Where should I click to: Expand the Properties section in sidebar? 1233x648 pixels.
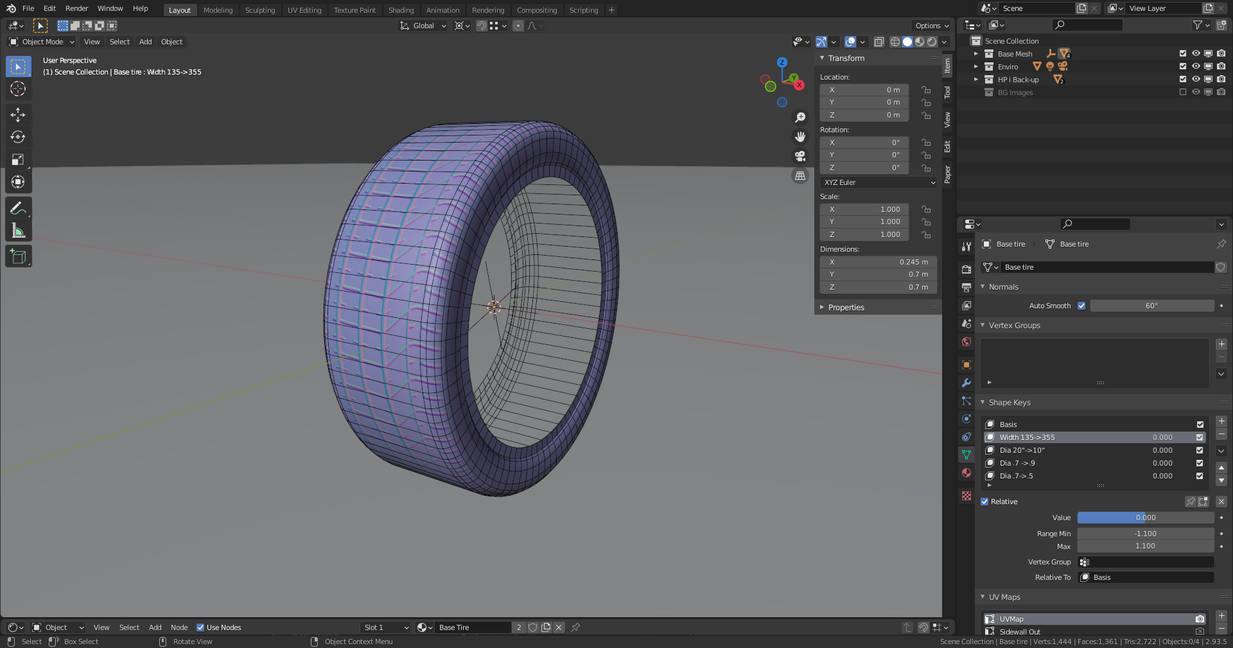pos(846,307)
